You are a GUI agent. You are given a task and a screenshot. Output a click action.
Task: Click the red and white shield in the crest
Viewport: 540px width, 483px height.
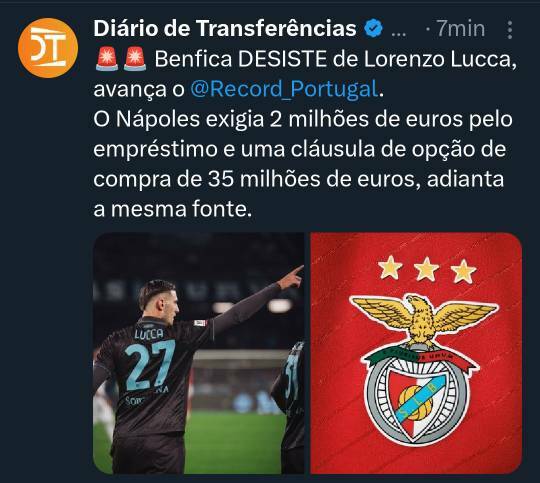click(x=418, y=403)
